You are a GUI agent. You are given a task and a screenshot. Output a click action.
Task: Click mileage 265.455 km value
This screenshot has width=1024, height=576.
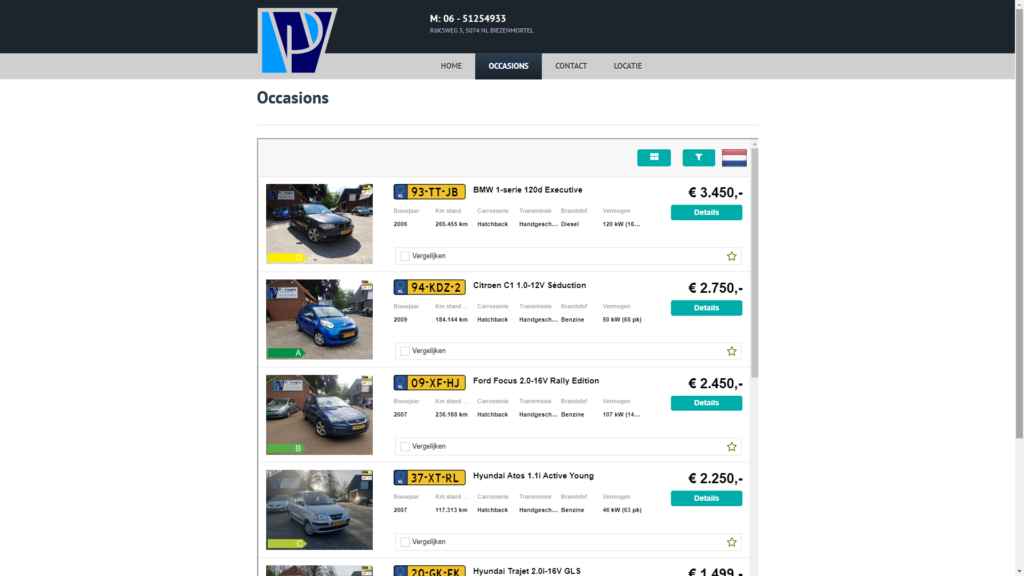pyautogui.click(x=451, y=224)
